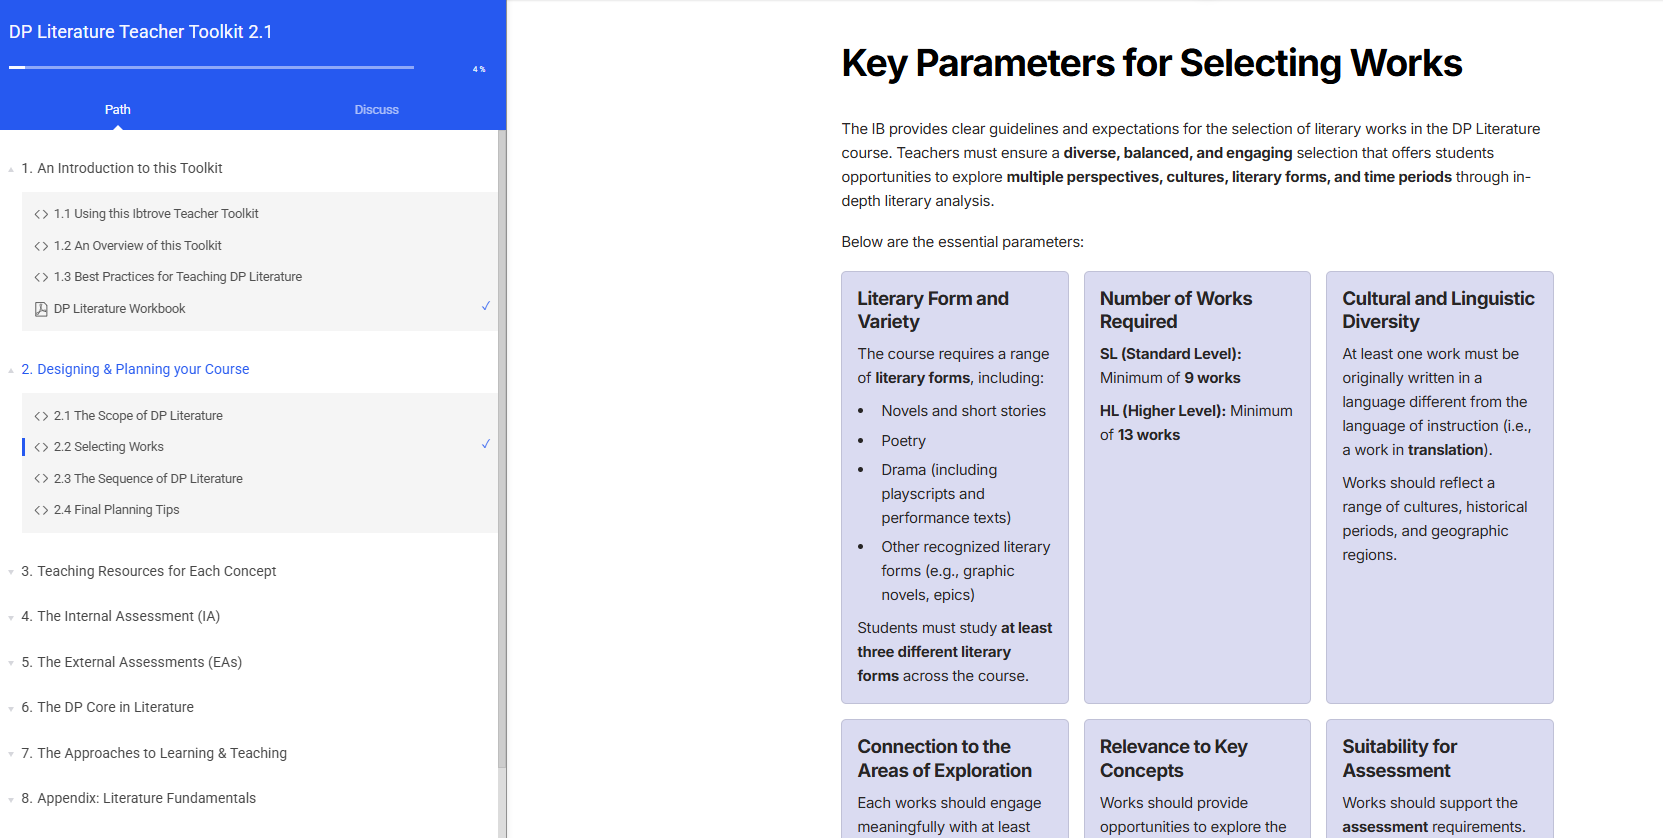Expand section 4 The Internal Assessment (IA)
Image resolution: width=1663 pixels, height=838 pixels.
point(11,617)
